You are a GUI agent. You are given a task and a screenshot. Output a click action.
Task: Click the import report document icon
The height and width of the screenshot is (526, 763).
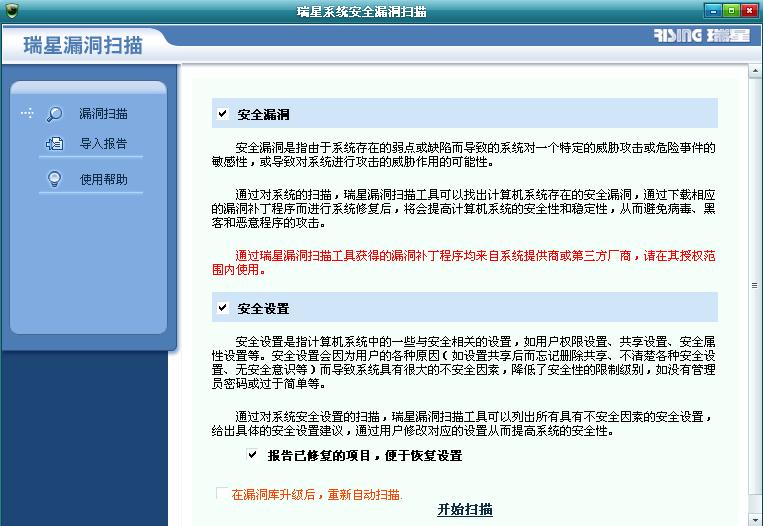pos(54,144)
